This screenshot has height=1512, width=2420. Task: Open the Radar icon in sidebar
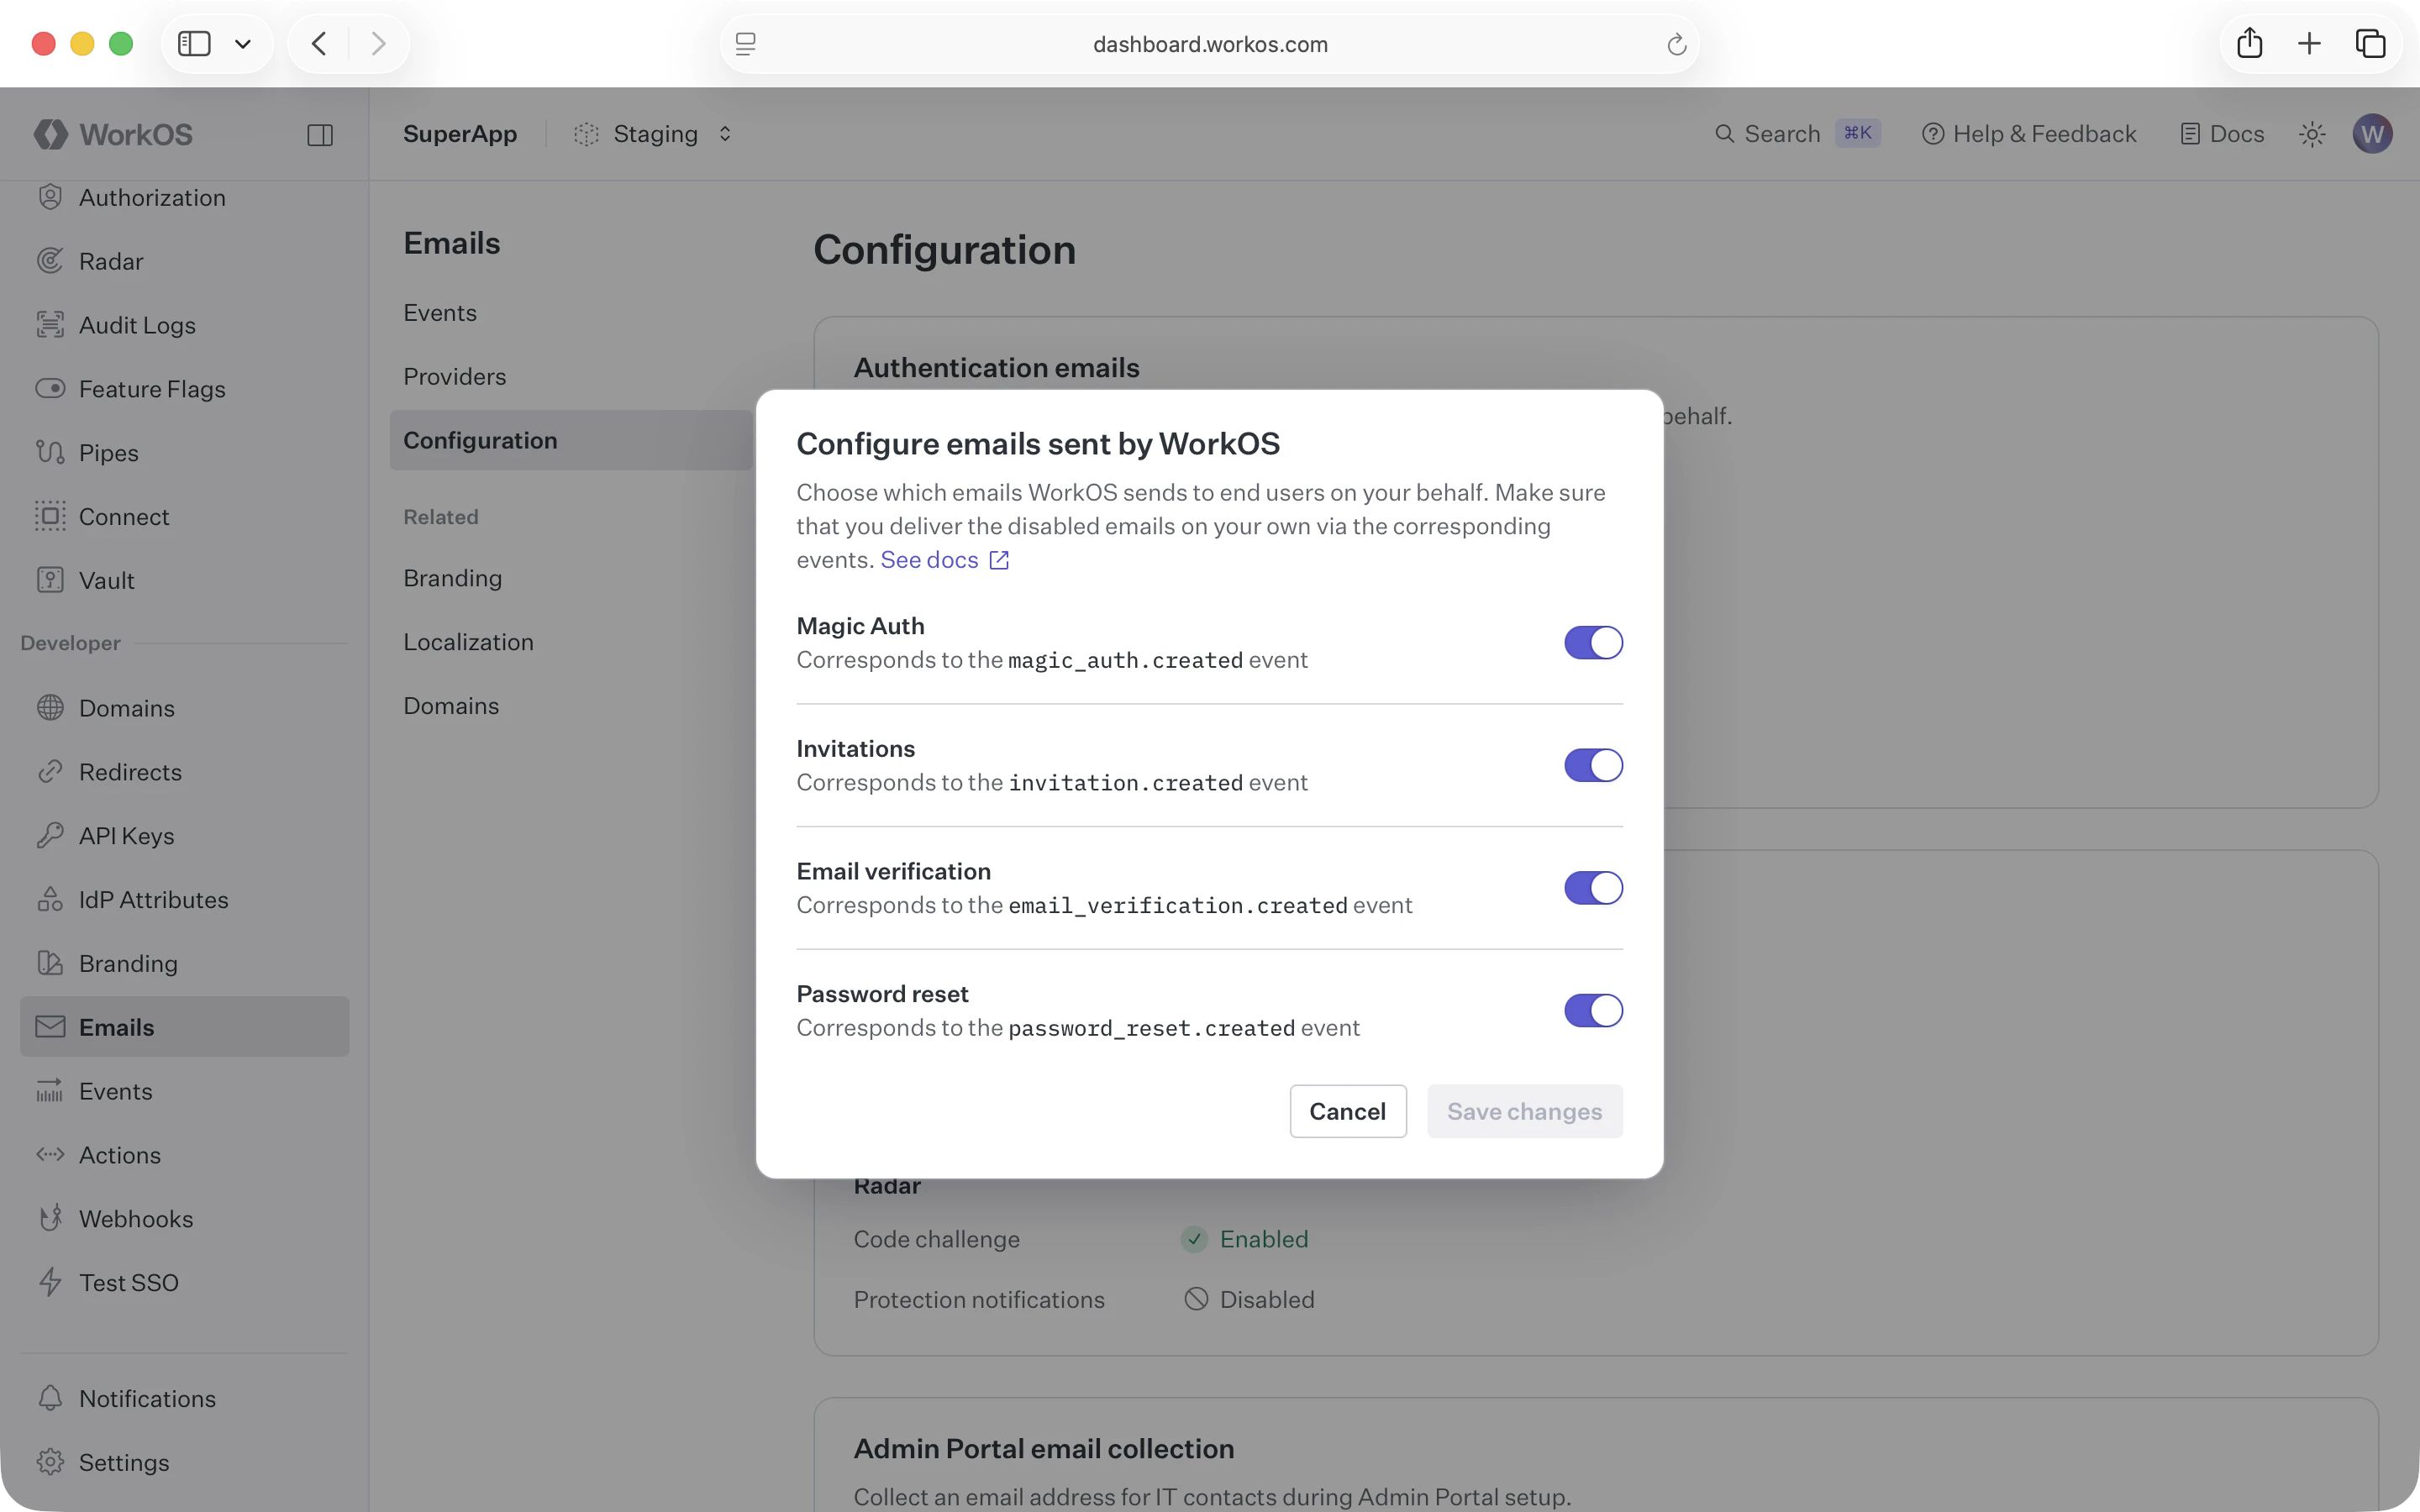coord(50,261)
